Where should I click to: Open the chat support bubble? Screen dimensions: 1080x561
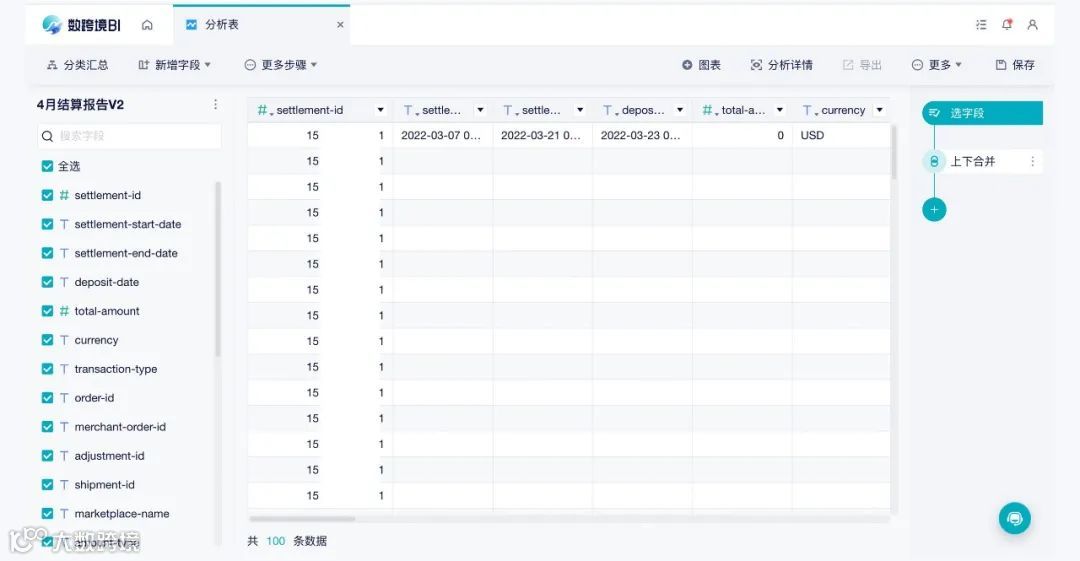(x=1015, y=518)
